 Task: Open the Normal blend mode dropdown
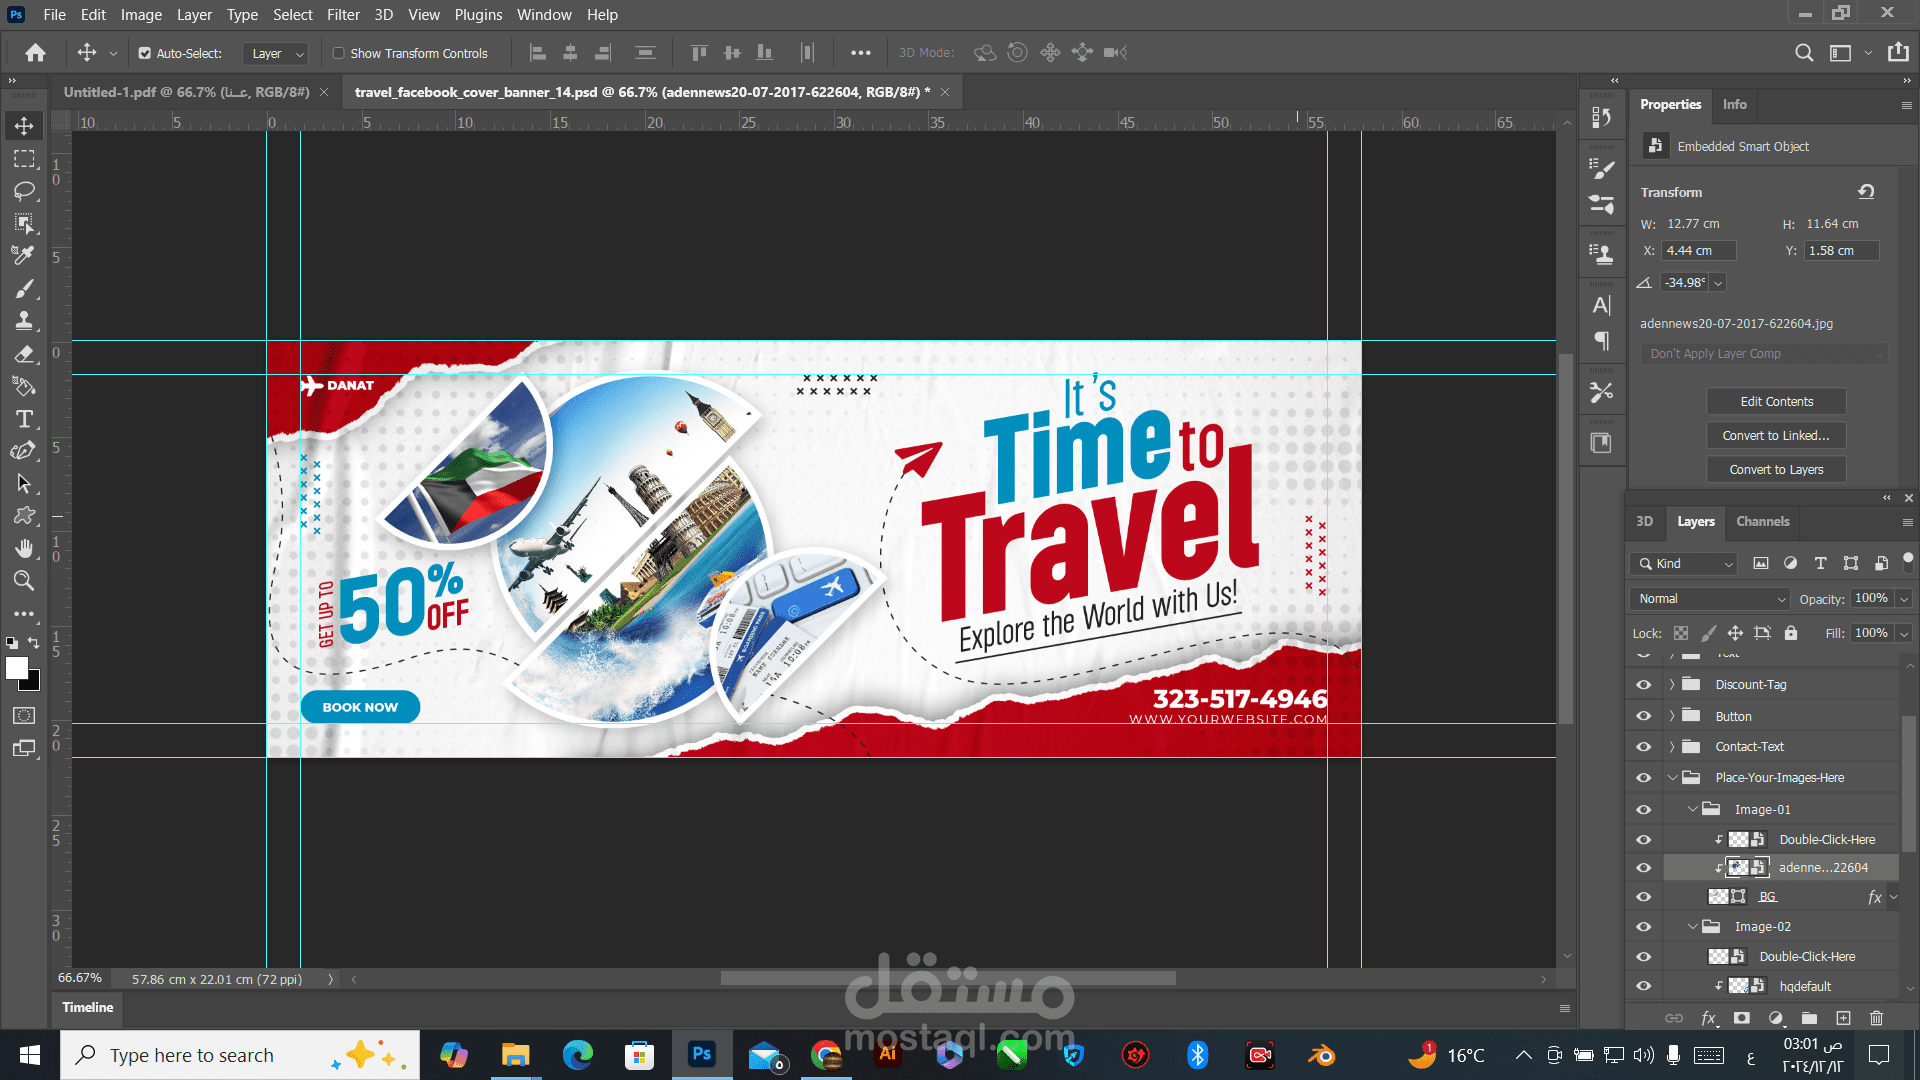(x=1711, y=598)
